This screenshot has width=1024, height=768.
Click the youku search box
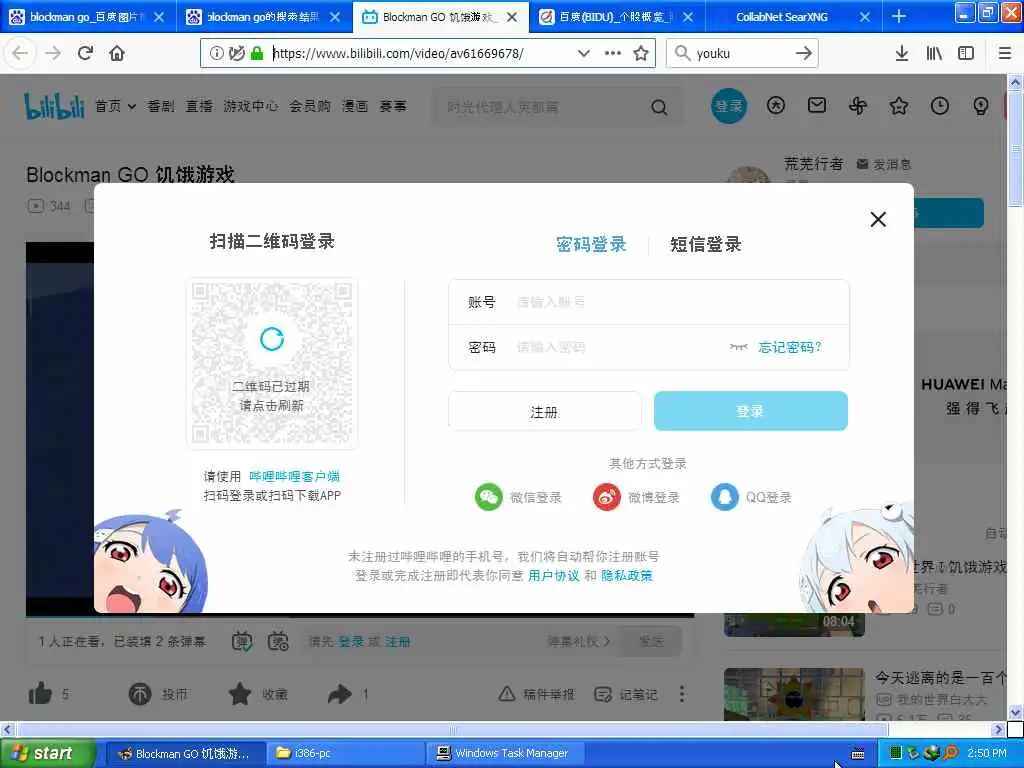[x=741, y=53]
